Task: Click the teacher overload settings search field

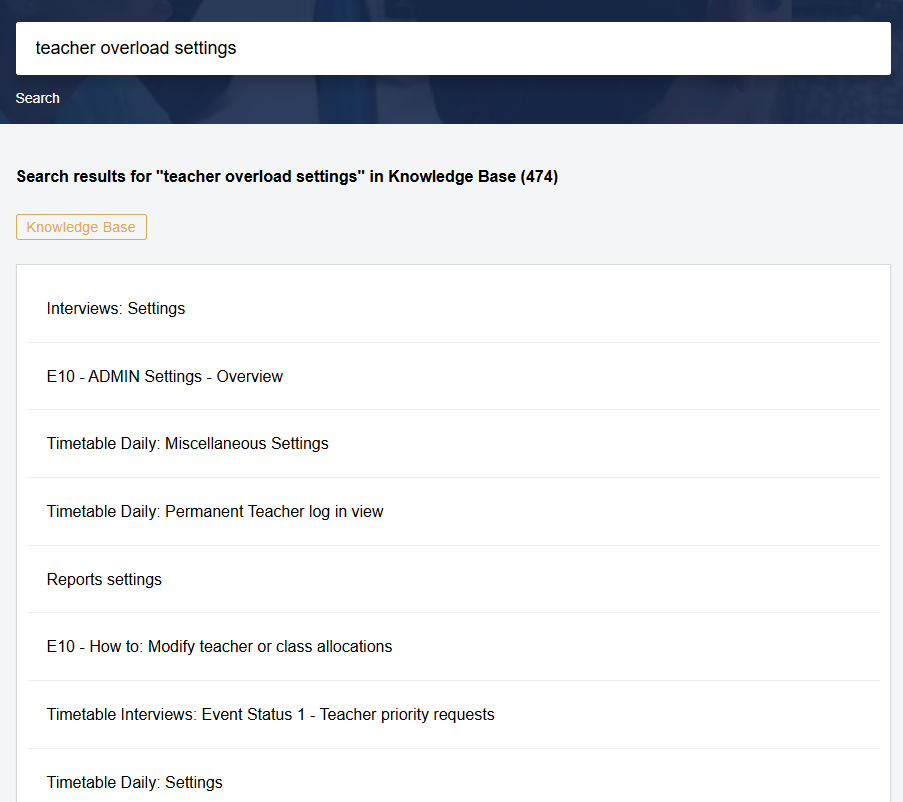Action: click(453, 48)
